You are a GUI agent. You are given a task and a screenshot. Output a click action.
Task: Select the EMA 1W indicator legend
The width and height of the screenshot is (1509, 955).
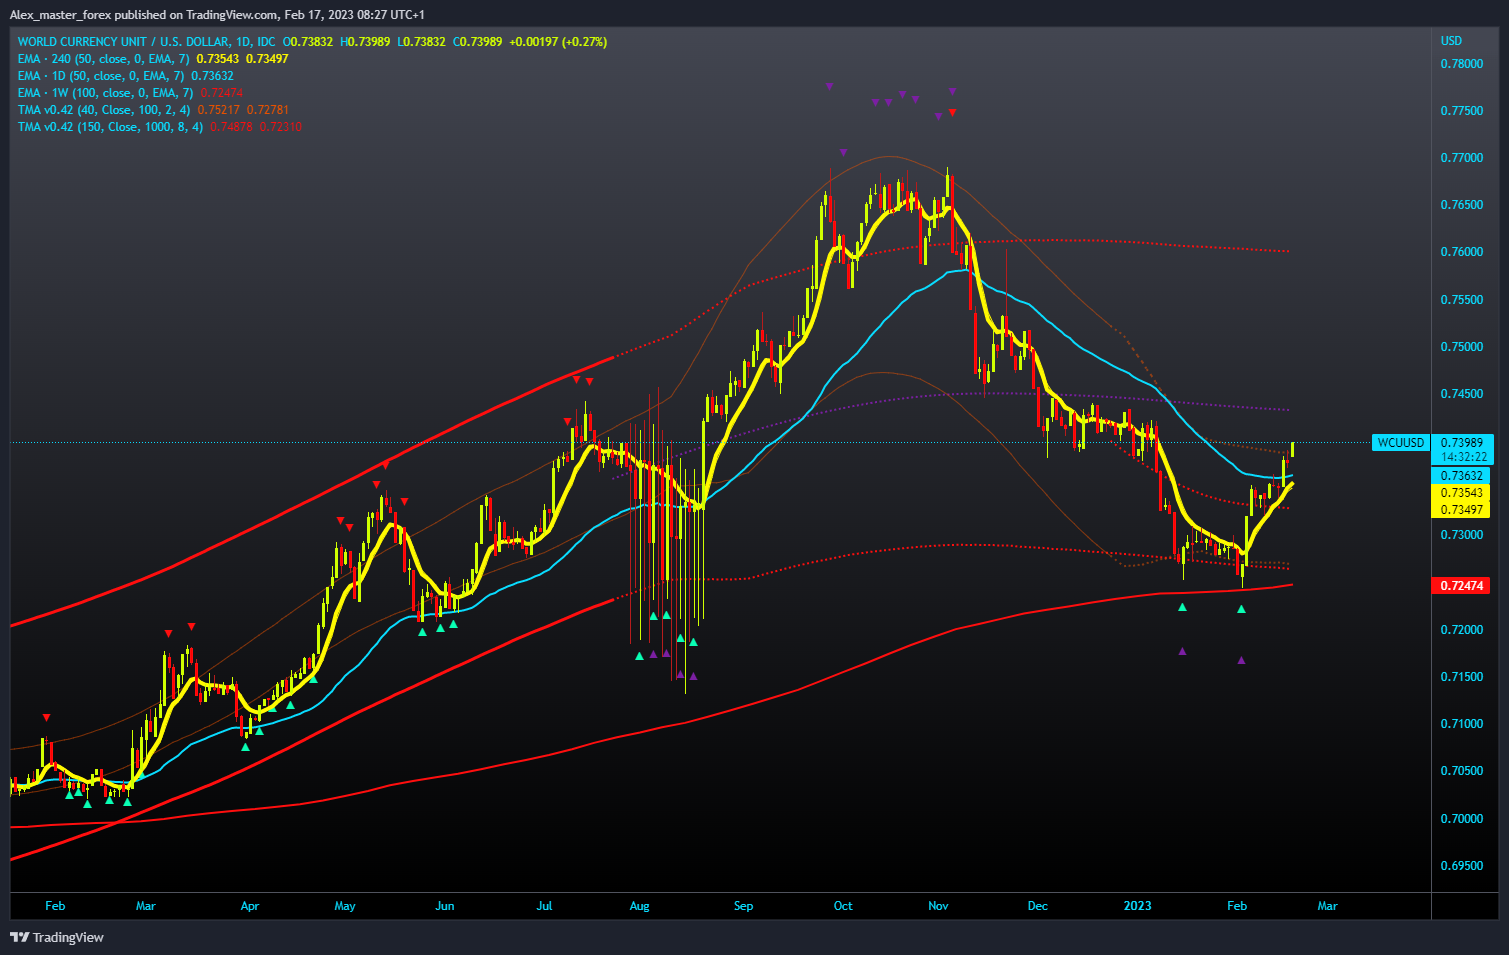pos(130,93)
